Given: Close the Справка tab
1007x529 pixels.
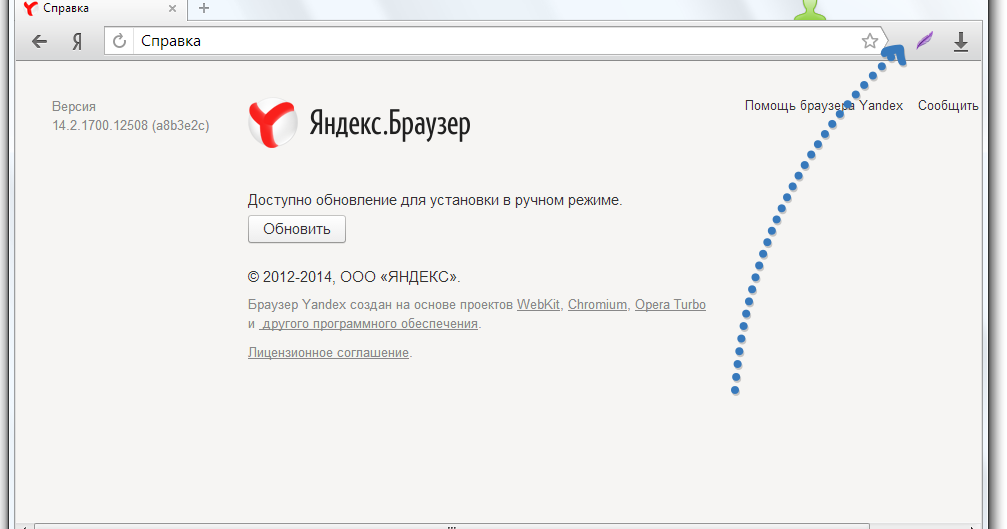Looking at the screenshot, I should pyautogui.click(x=172, y=8).
